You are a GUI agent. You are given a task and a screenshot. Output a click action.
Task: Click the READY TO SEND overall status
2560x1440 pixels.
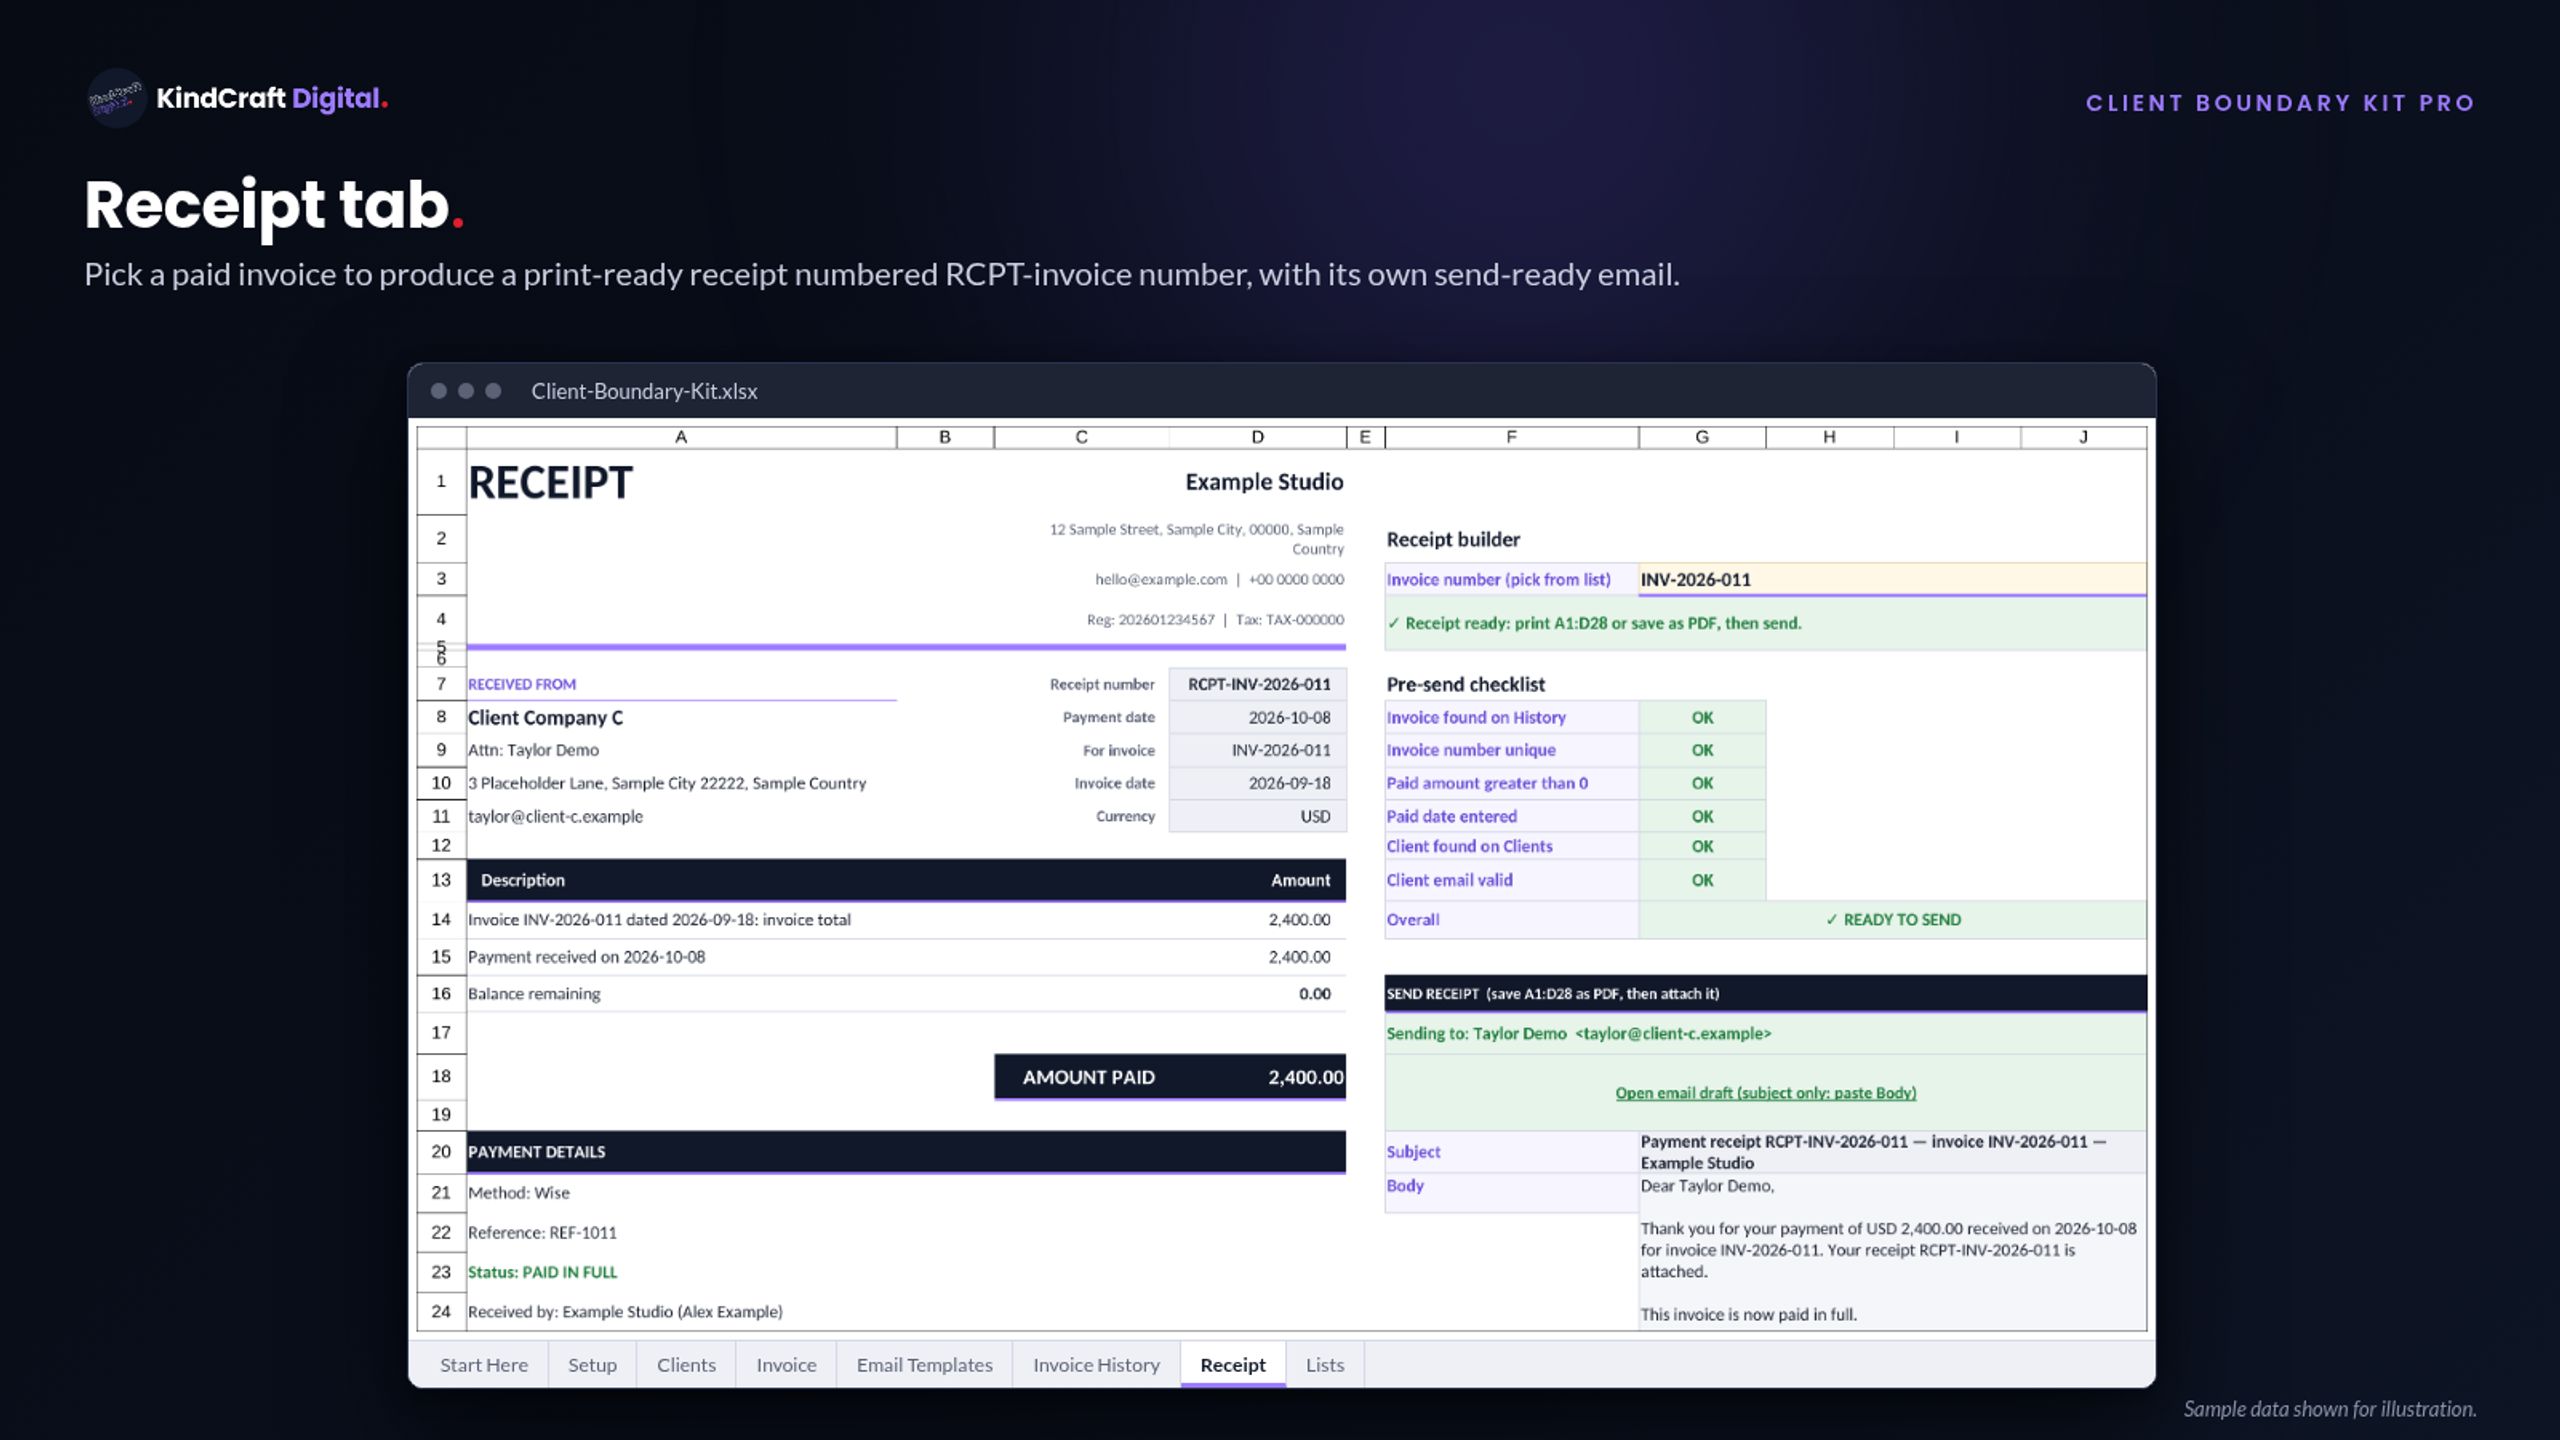point(1892,920)
